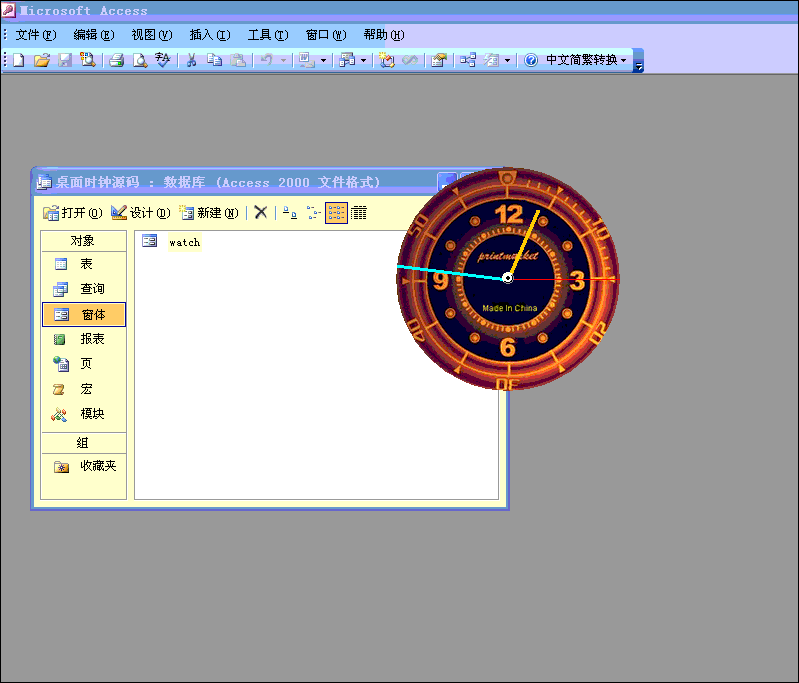This screenshot has width=799, height=683.
Task: Click the Analyze toolbar icon
Action: (347, 60)
